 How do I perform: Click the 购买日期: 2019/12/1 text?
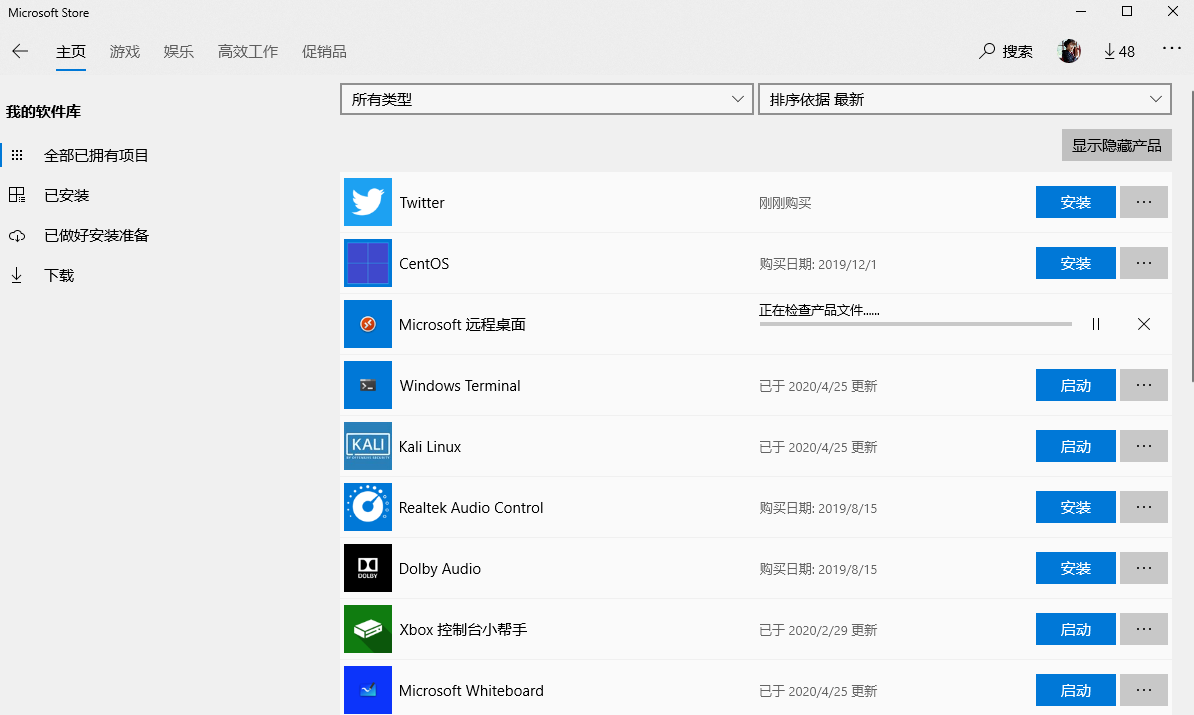pos(818,263)
